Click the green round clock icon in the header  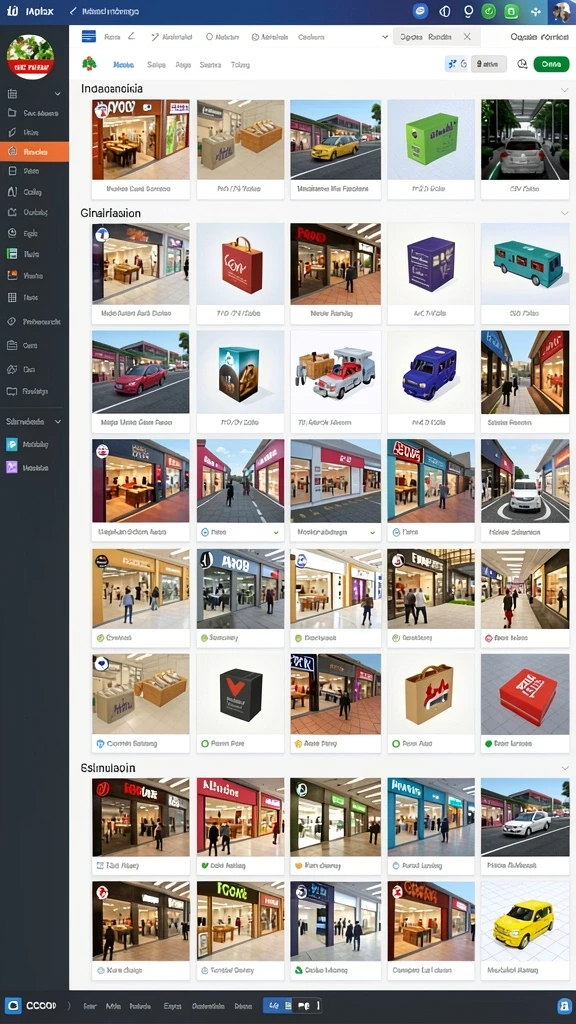488,11
